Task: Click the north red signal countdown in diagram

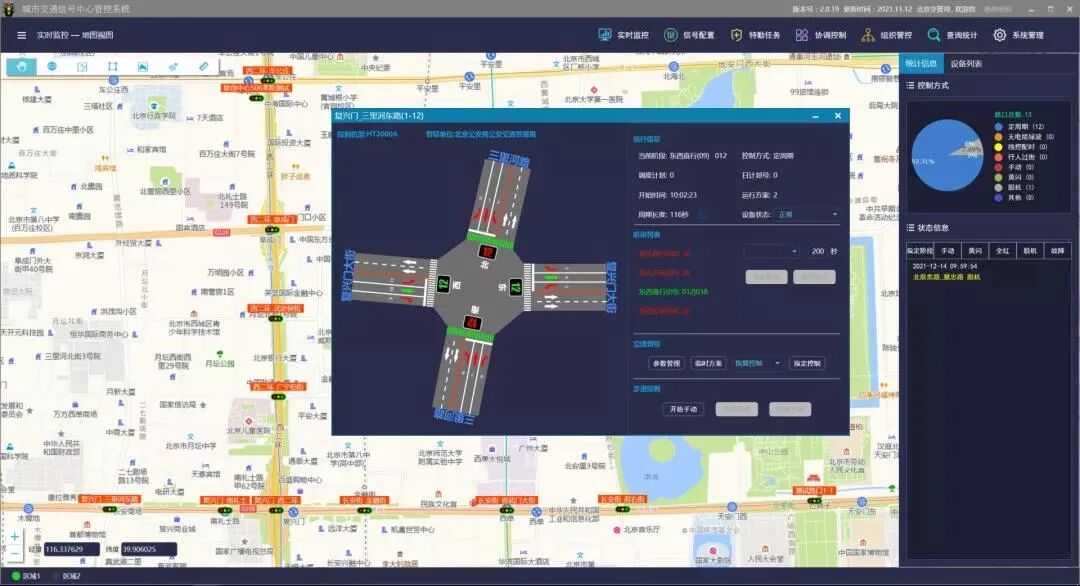Action: 487,252
